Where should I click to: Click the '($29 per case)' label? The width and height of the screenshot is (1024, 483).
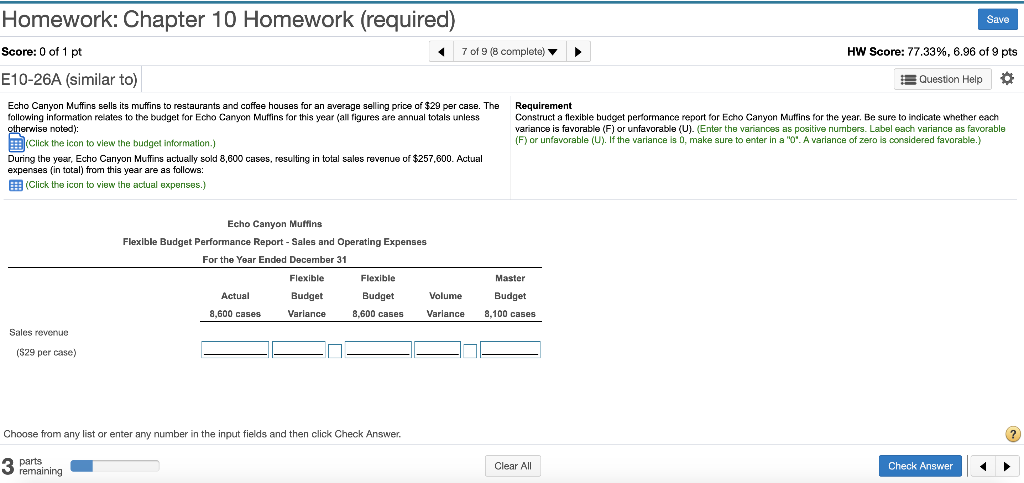pyautogui.click(x=46, y=352)
